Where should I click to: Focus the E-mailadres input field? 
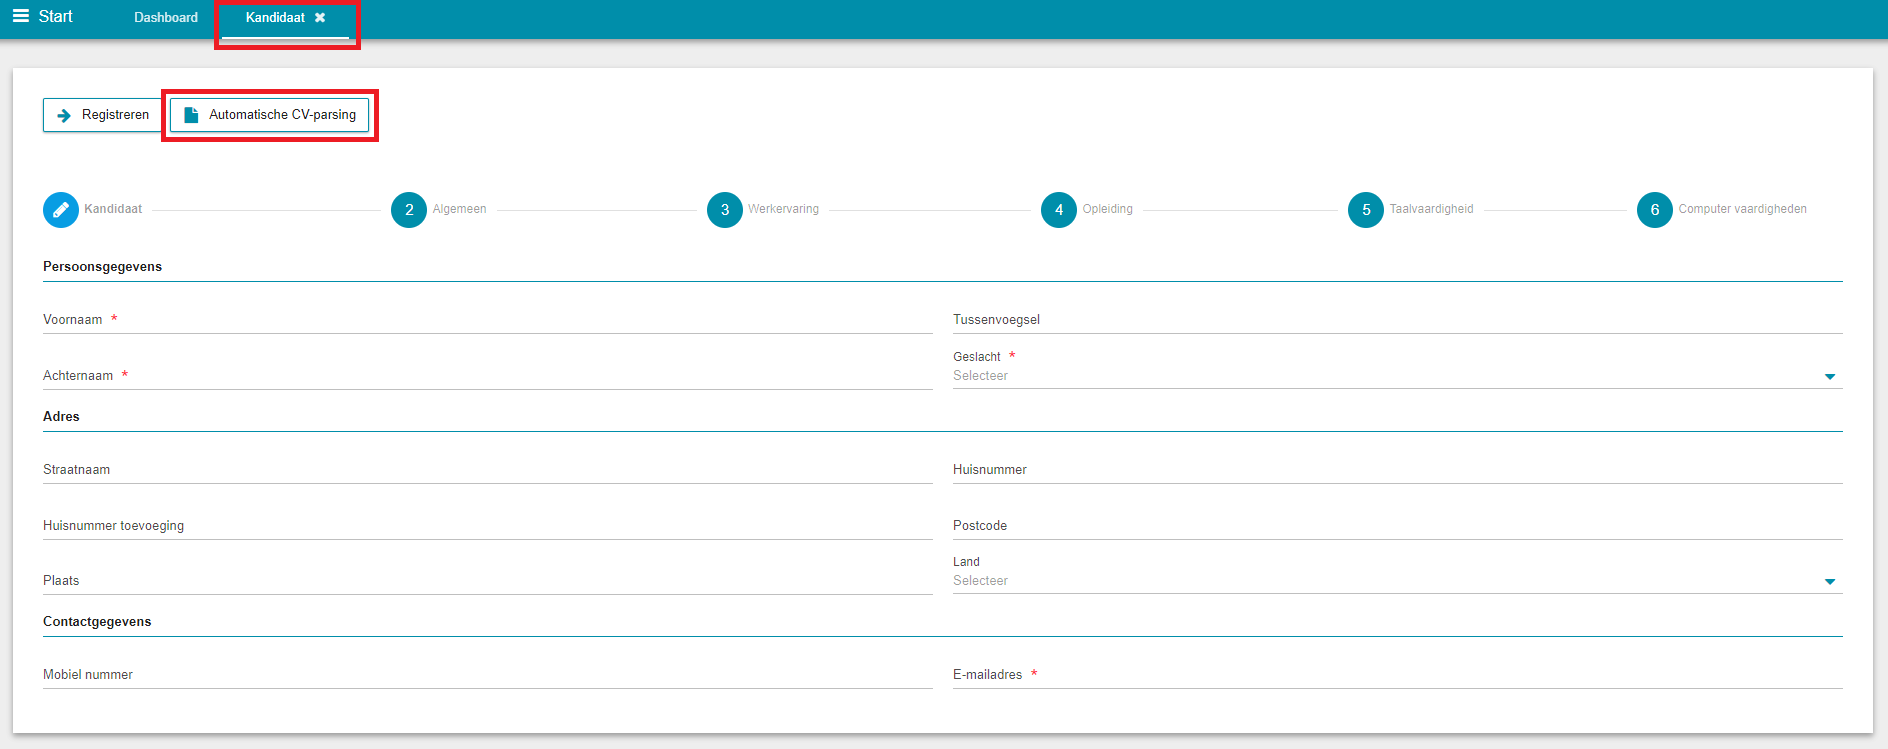click(1397, 675)
